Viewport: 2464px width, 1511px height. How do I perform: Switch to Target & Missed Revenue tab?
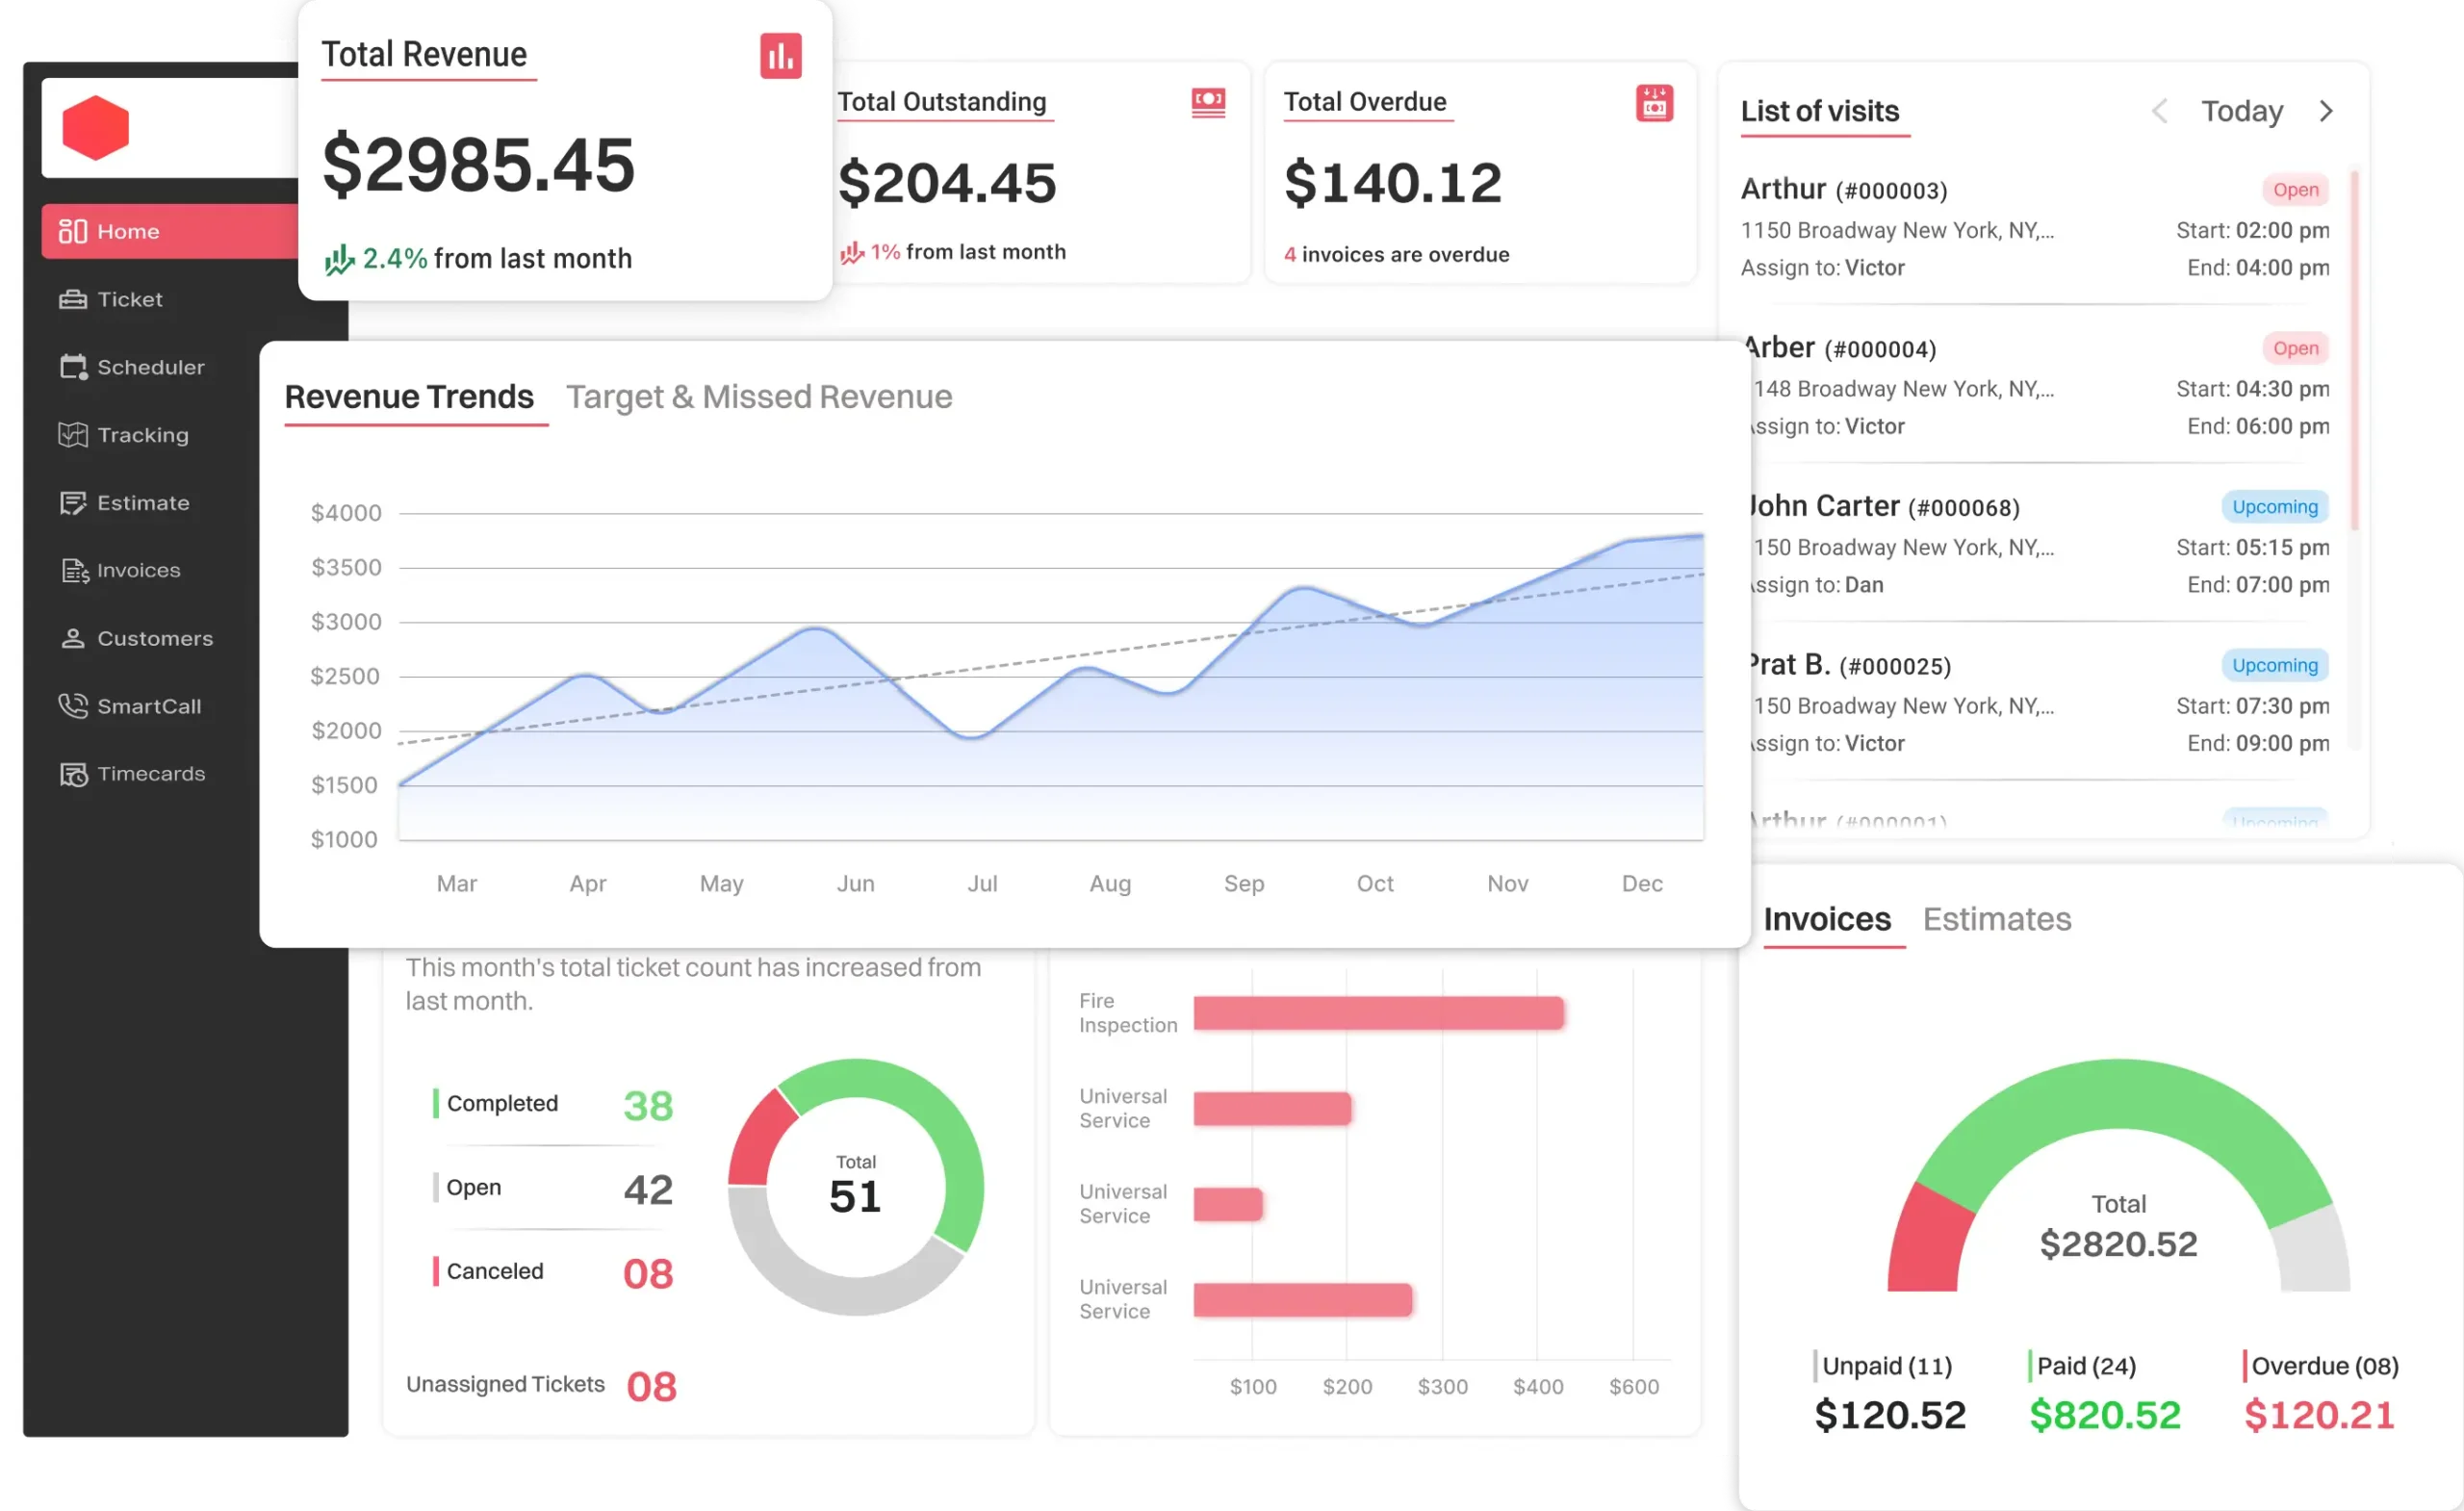click(x=759, y=397)
